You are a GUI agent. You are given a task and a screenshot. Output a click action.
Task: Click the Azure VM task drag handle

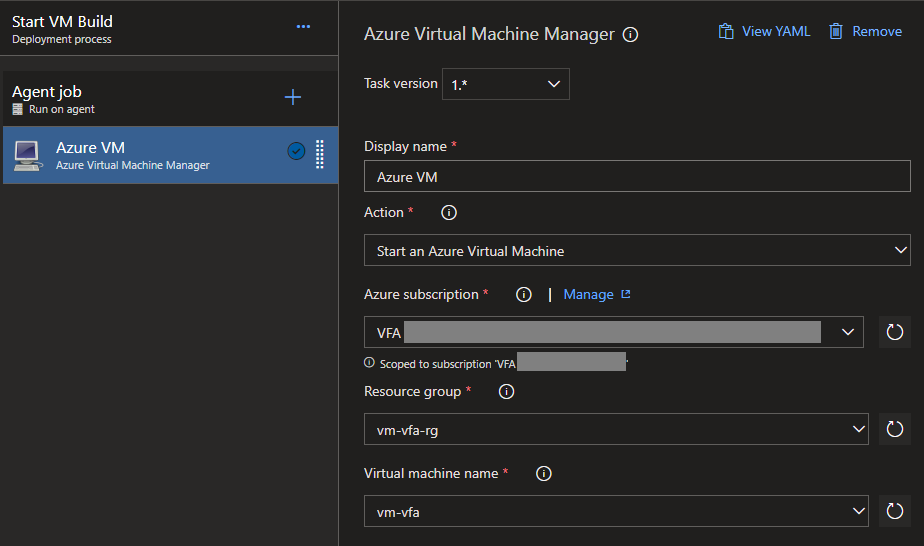pos(319,154)
